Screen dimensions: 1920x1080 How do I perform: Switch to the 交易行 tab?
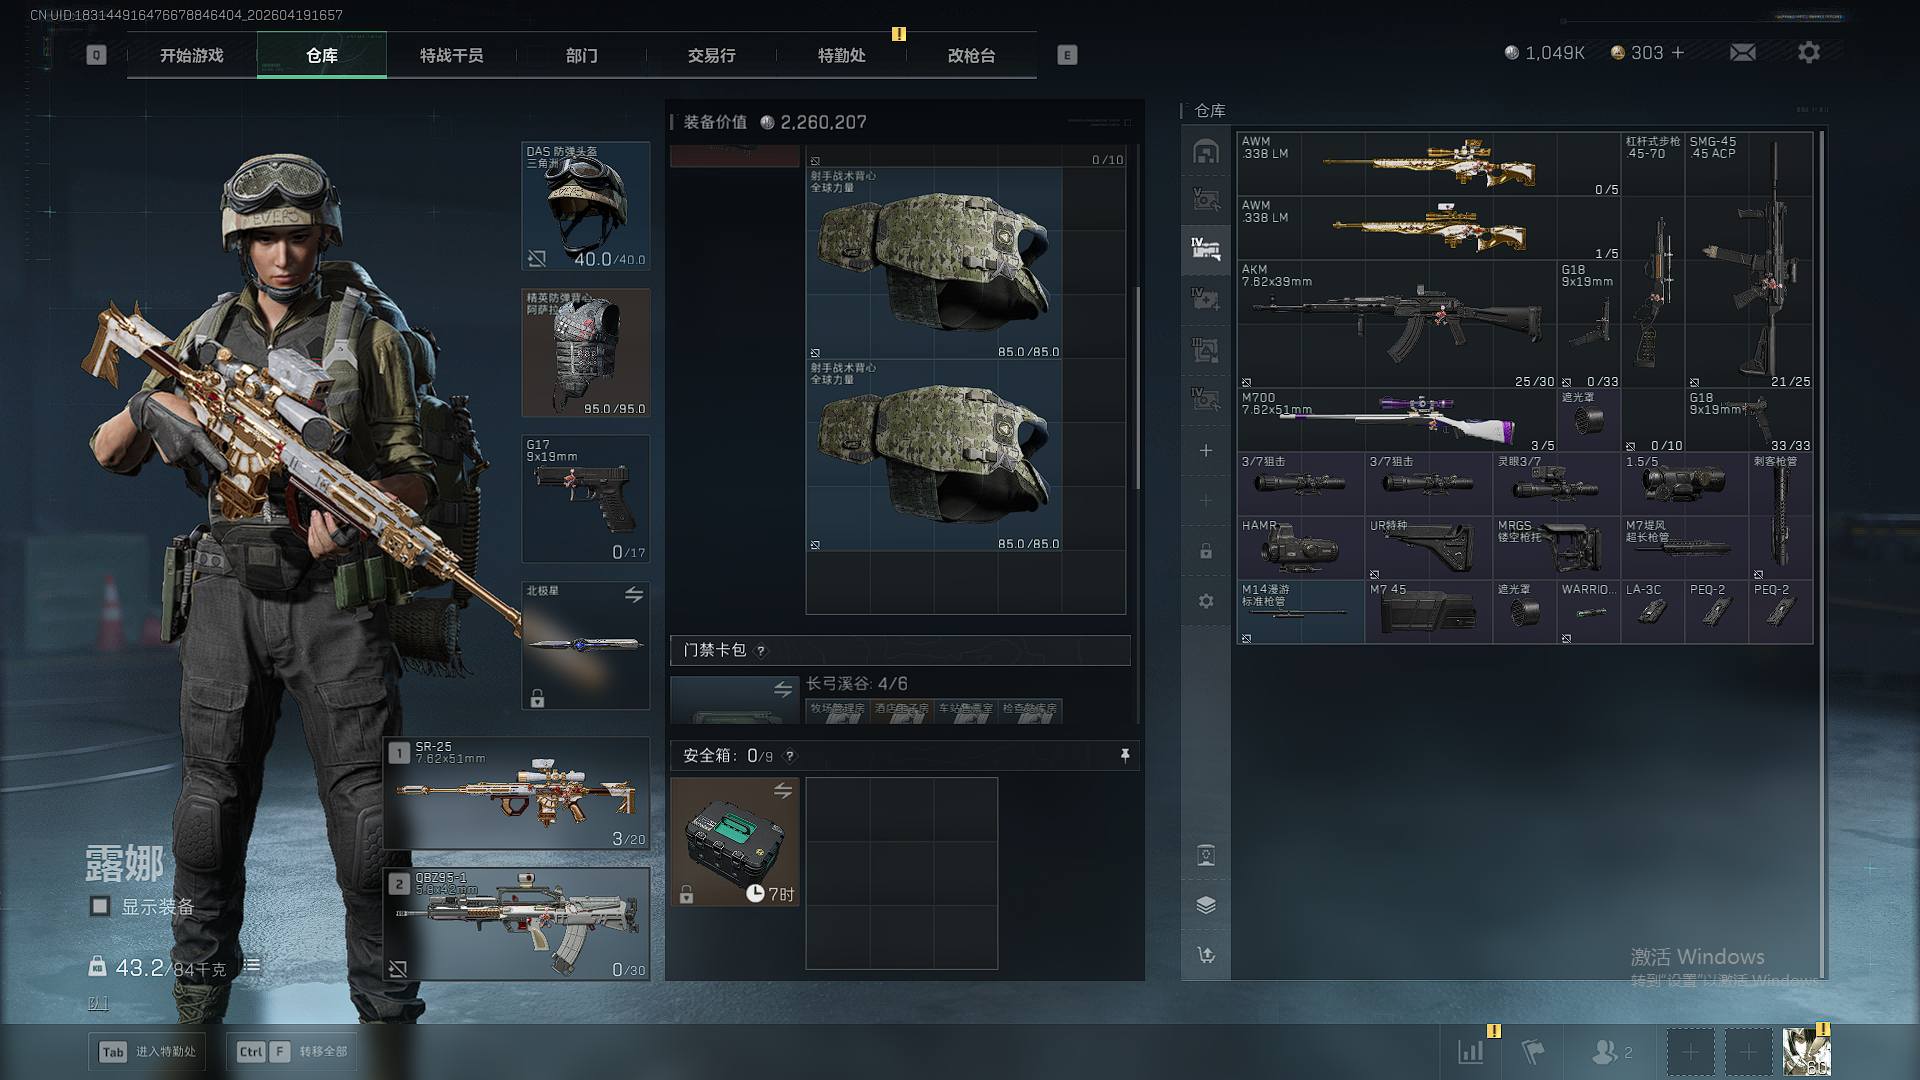point(711,56)
